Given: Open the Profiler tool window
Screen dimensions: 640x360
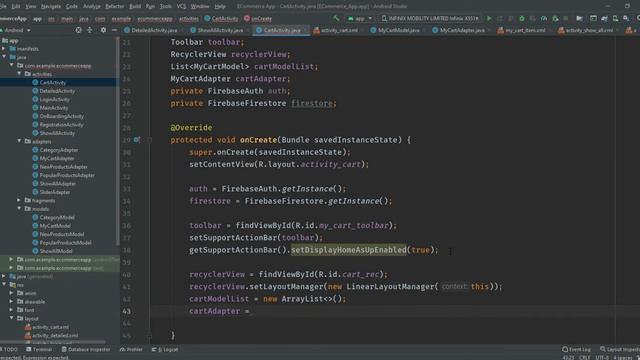Looking at the screenshot, I should click(131, 350).
